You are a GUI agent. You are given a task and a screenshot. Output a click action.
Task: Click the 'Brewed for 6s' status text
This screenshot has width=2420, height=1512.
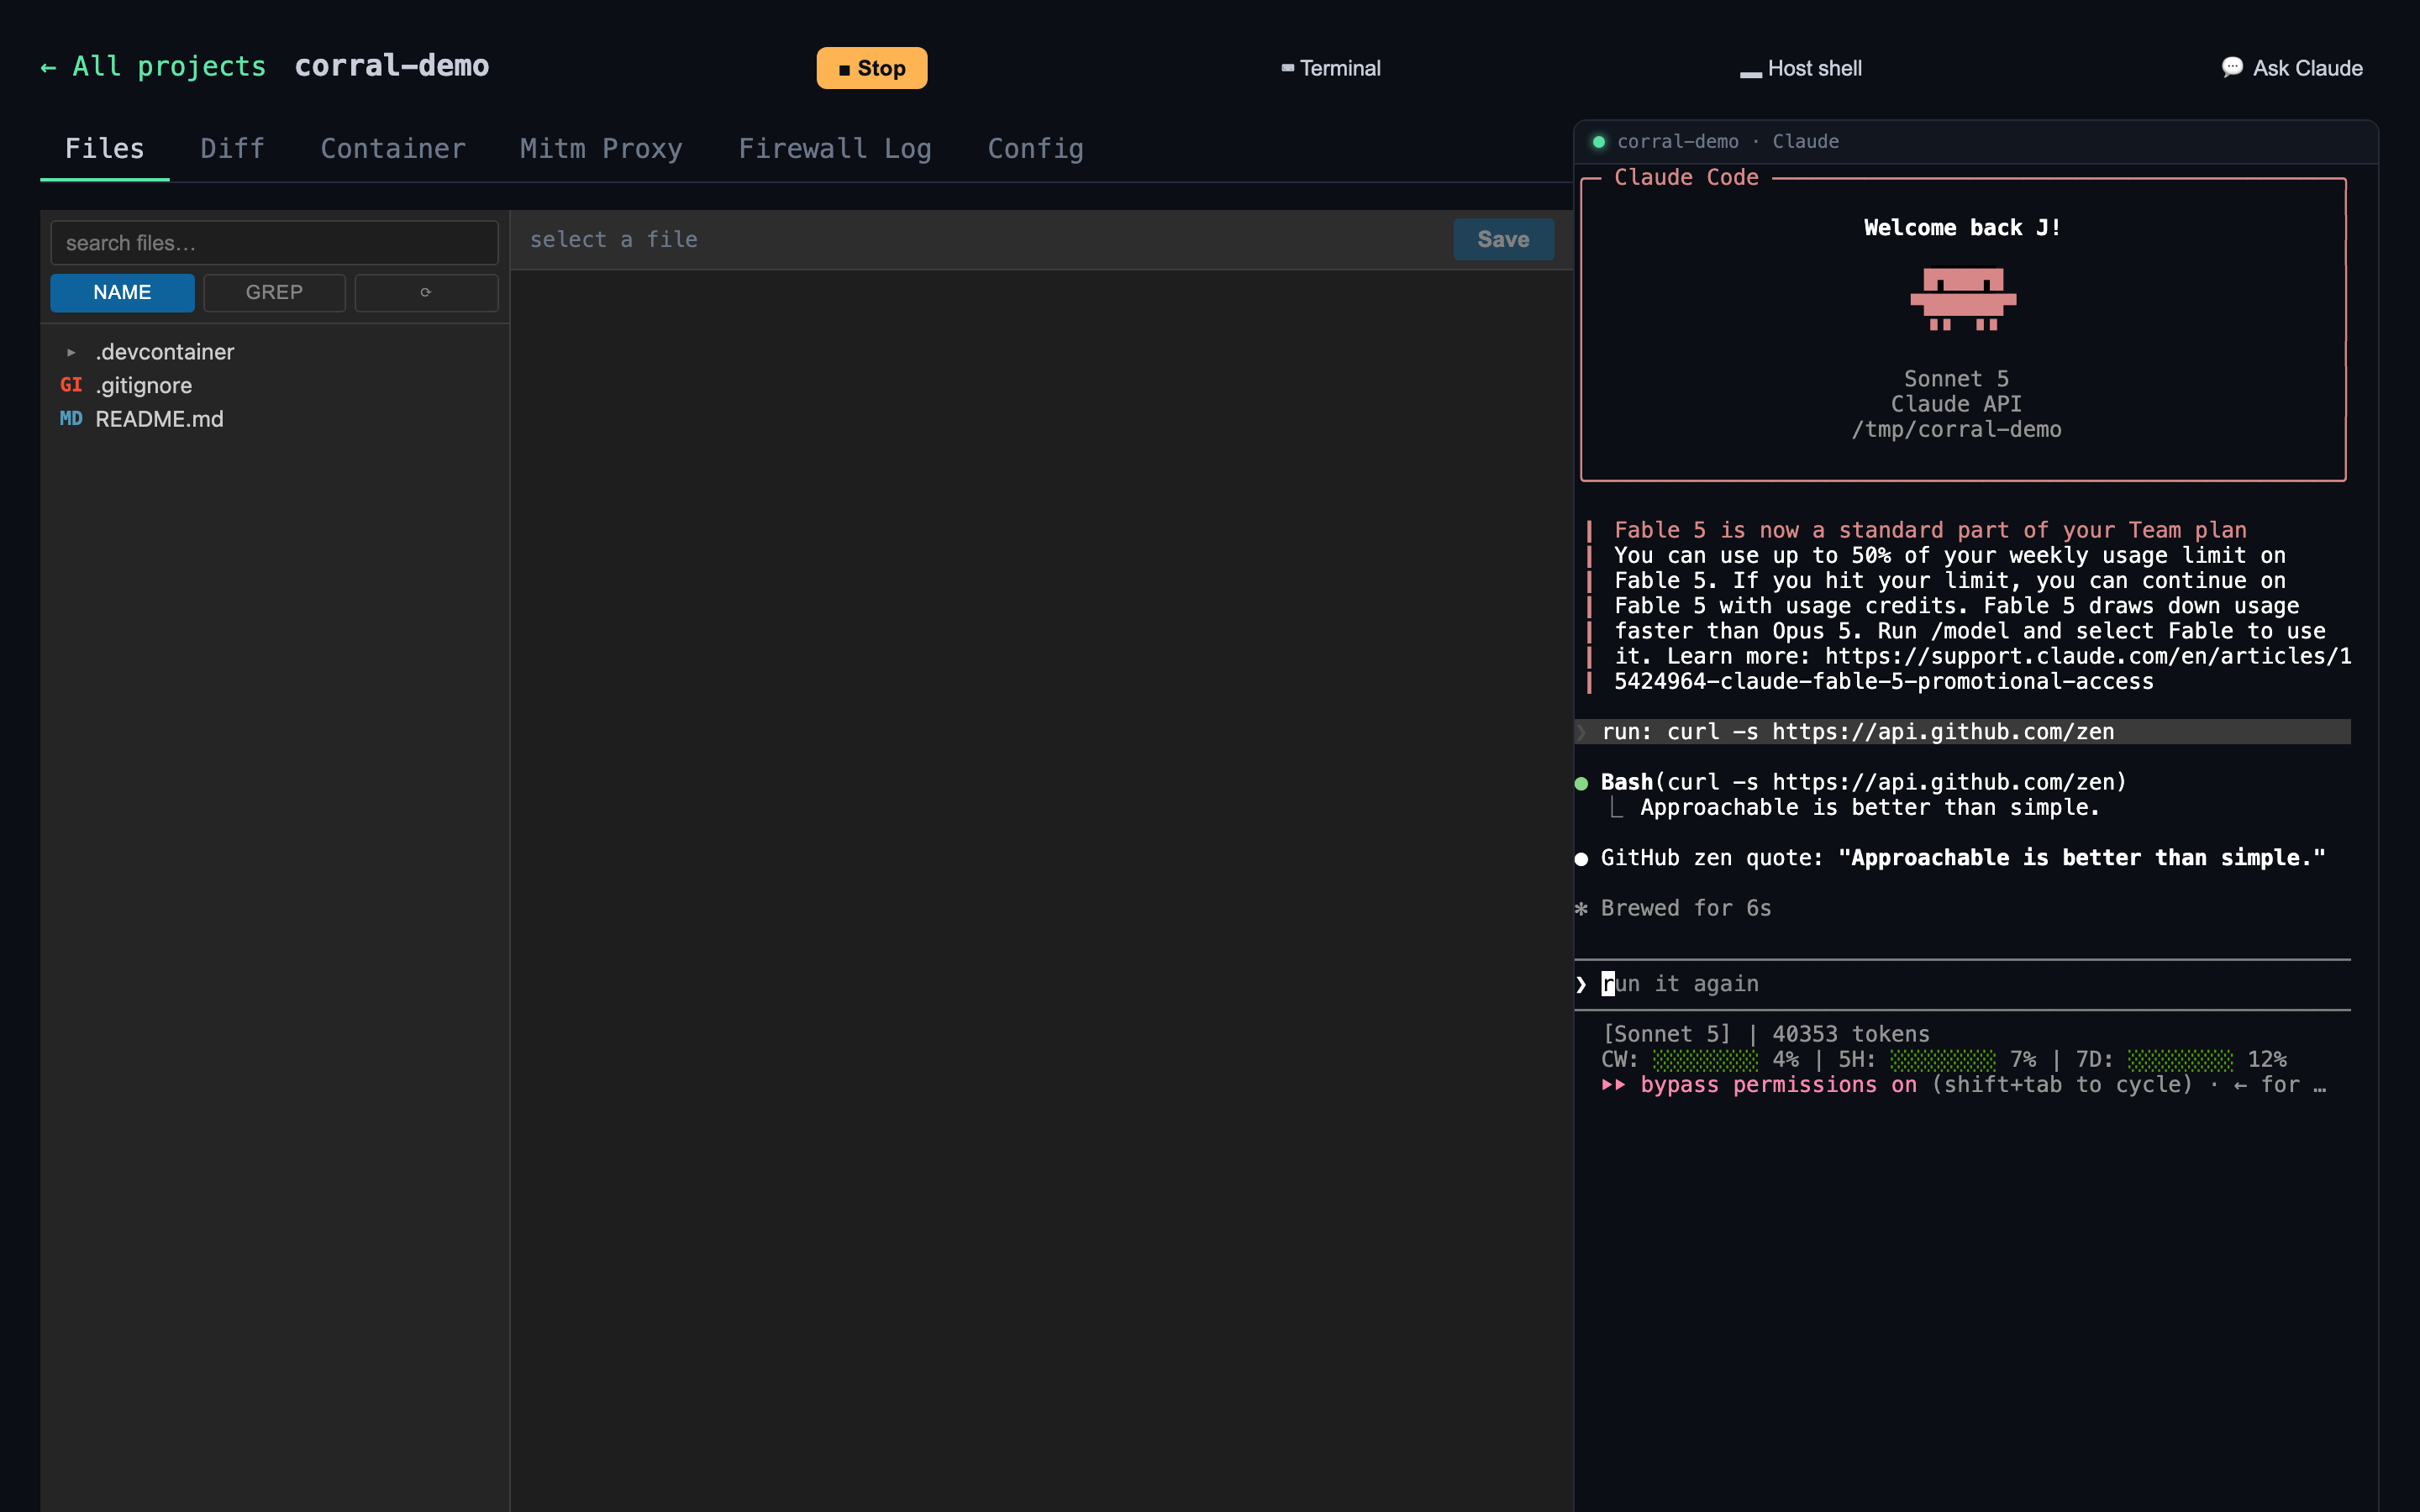[1686, 908]
